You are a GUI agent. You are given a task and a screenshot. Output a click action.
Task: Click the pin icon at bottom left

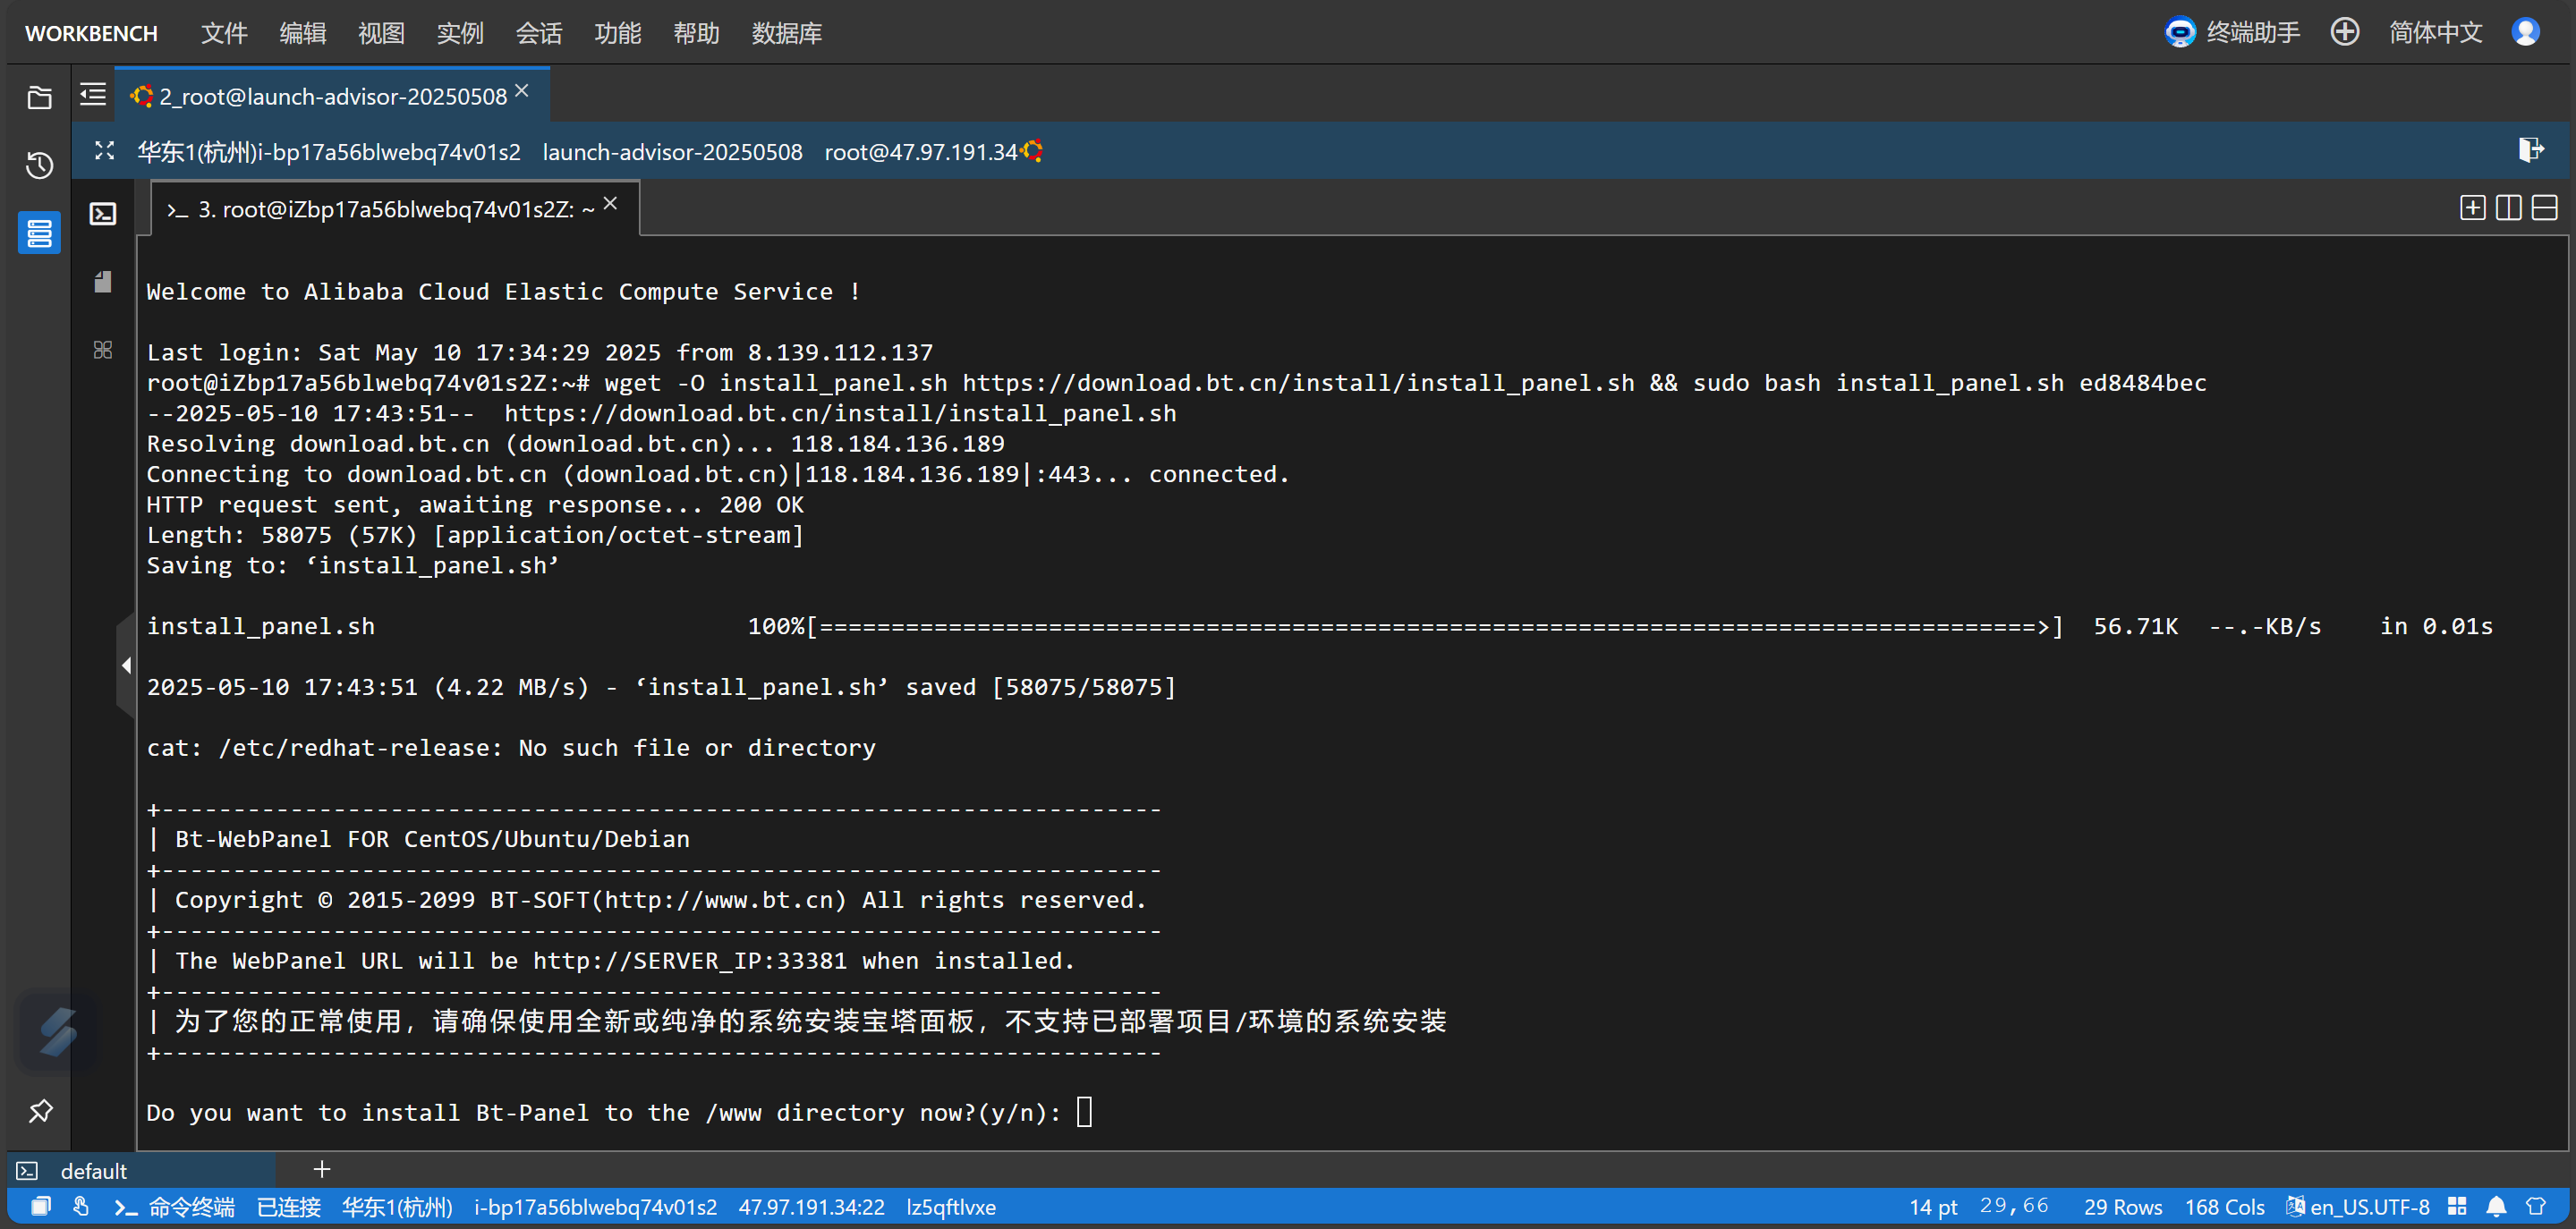click(x=40, y=1111)
